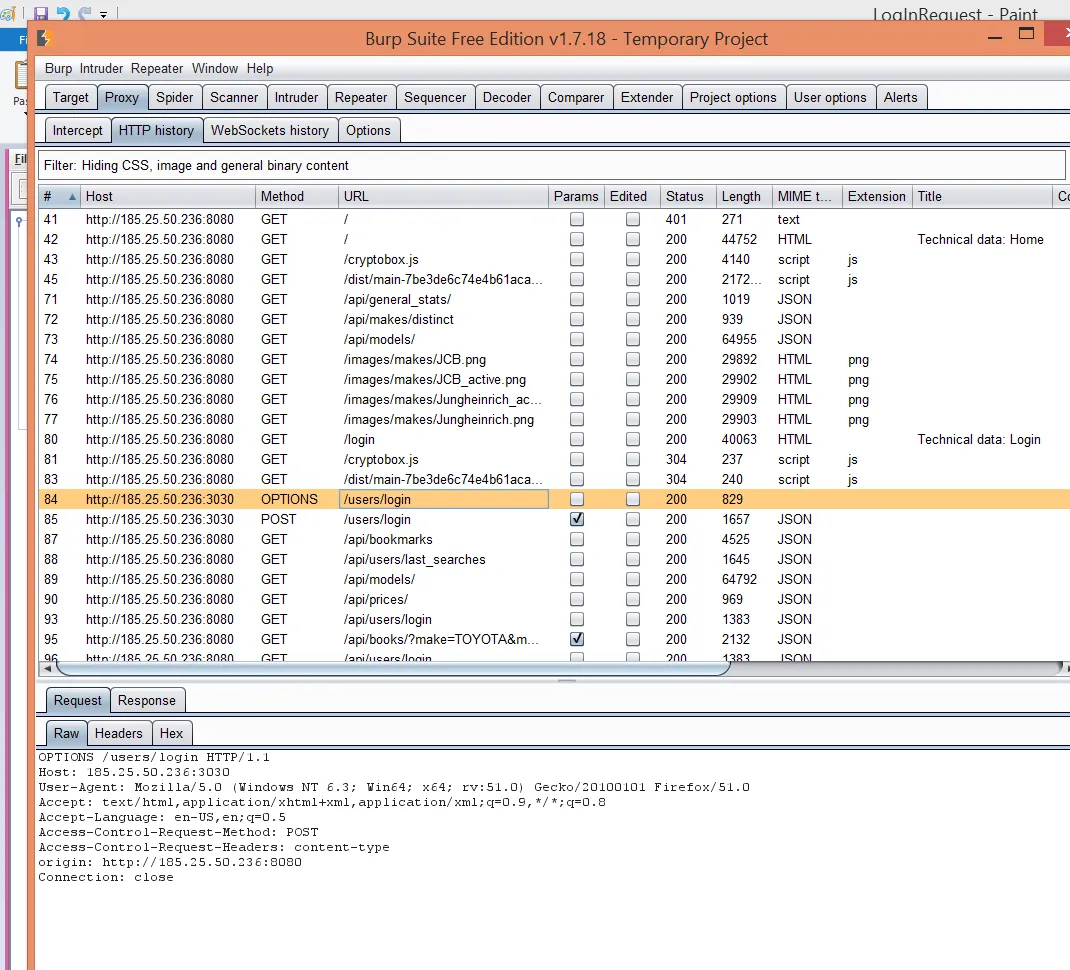Toggle Params checkbox for request 84 OPTIONS
Viewport: 1070px width, 970px height.
577,500
